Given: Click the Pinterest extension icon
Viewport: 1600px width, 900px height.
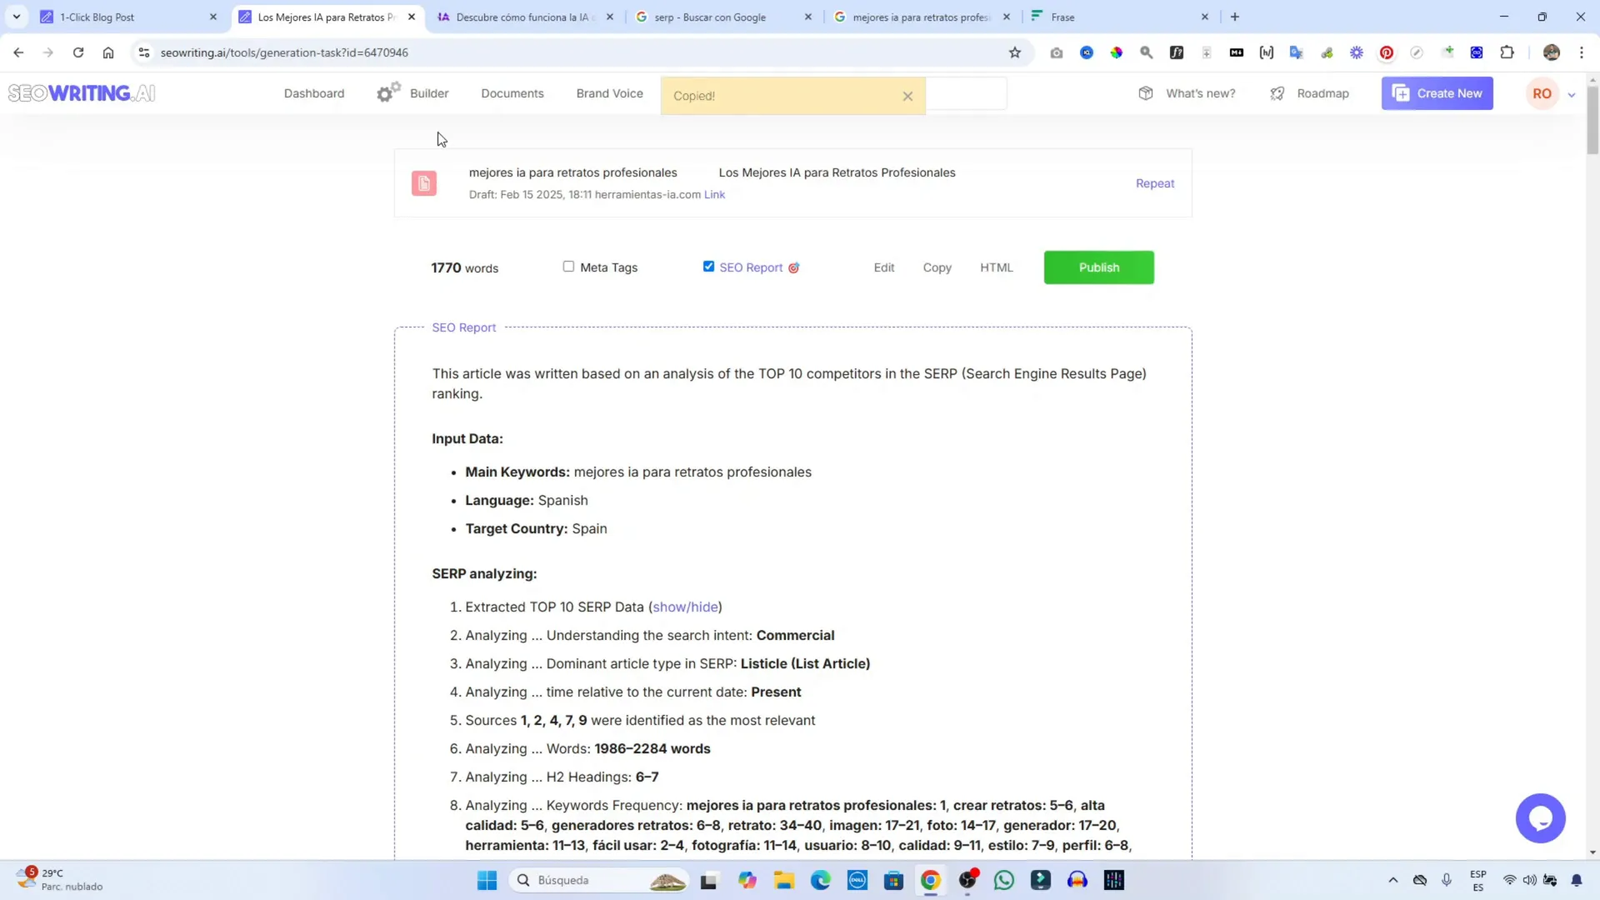Looking at the screenshot, I should [x=1386, y=52].
